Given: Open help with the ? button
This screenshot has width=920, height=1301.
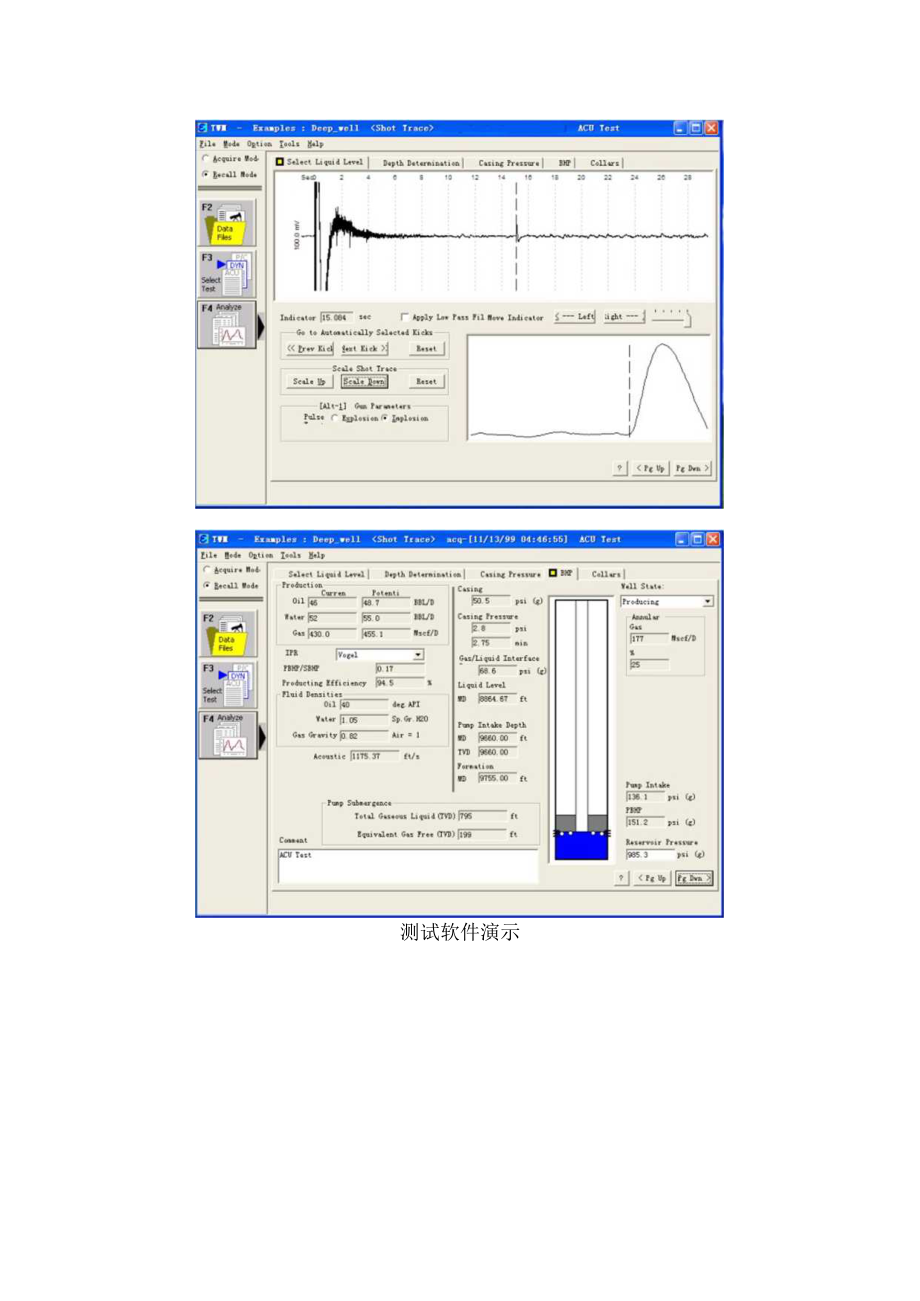Looking at the screenshot, I should point(620,467).
